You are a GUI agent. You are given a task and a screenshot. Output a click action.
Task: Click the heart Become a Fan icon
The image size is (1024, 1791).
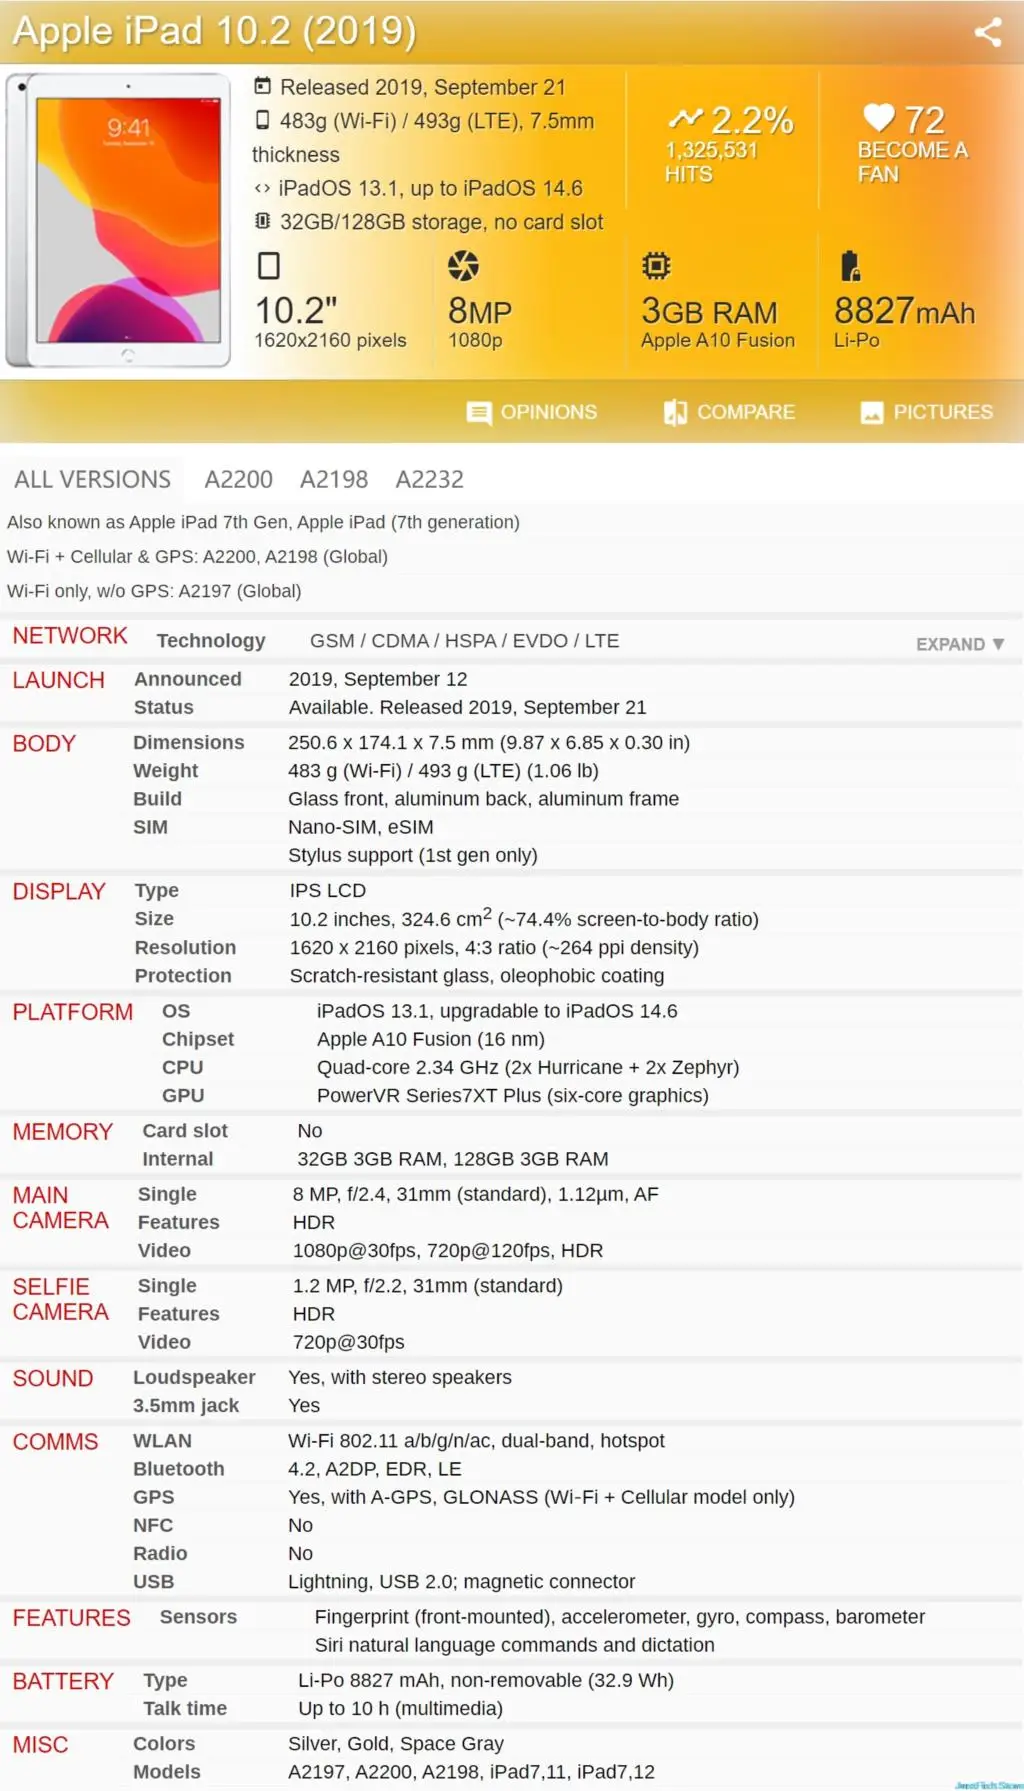879,118
